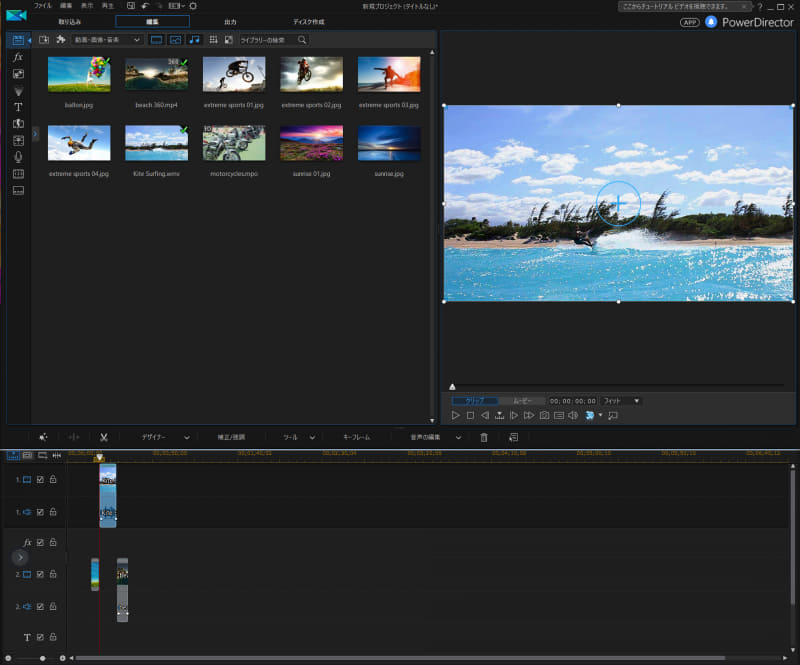This screenshot has width=800, height=665.
Task: Open the Effect Room (fx) in sidebar
Action: point(18,57)
